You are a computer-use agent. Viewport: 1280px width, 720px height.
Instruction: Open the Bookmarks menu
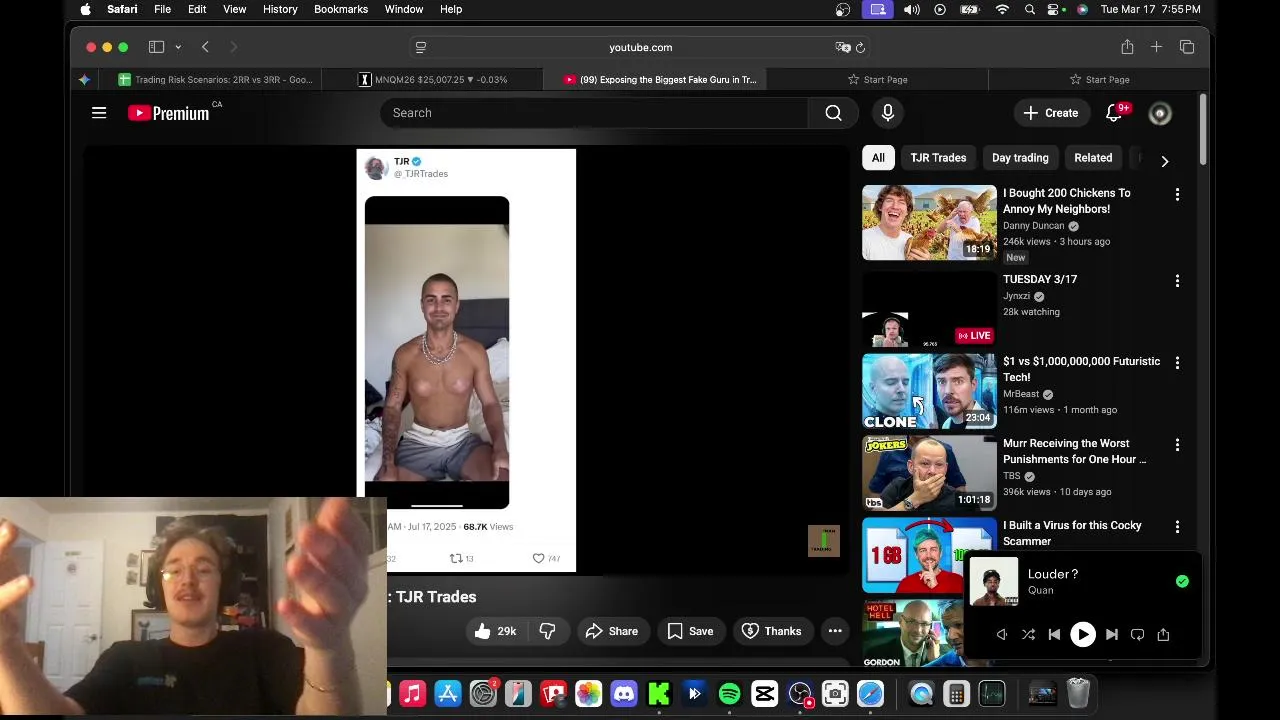[341, 9]
